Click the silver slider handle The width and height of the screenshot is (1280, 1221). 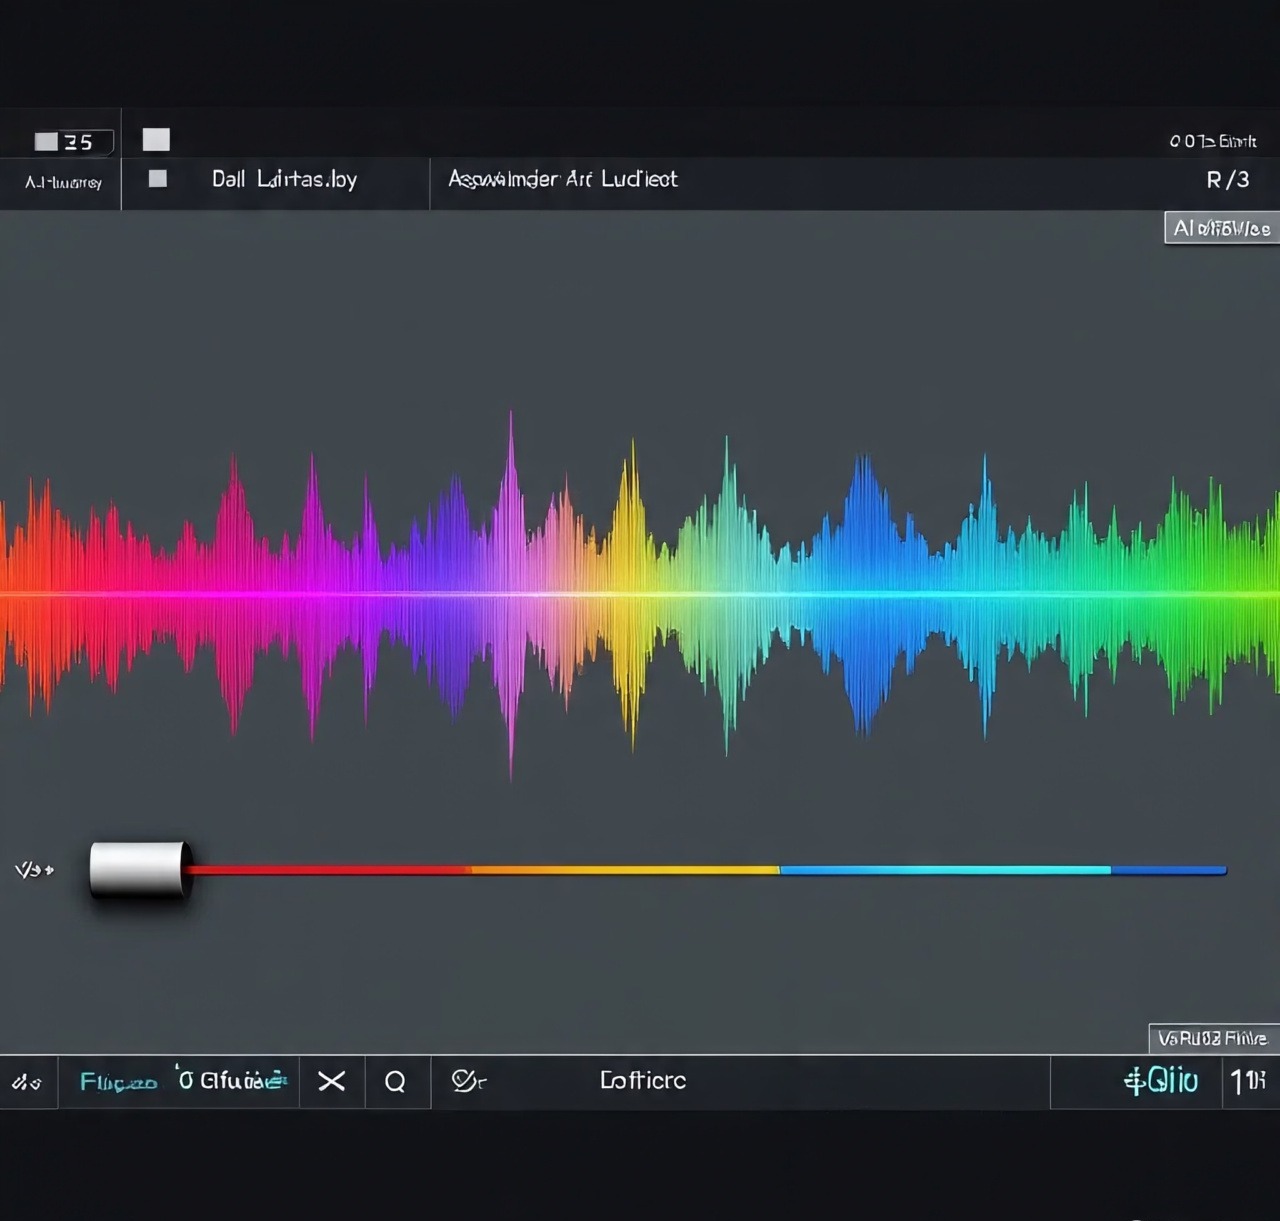[x=139, y=869]
